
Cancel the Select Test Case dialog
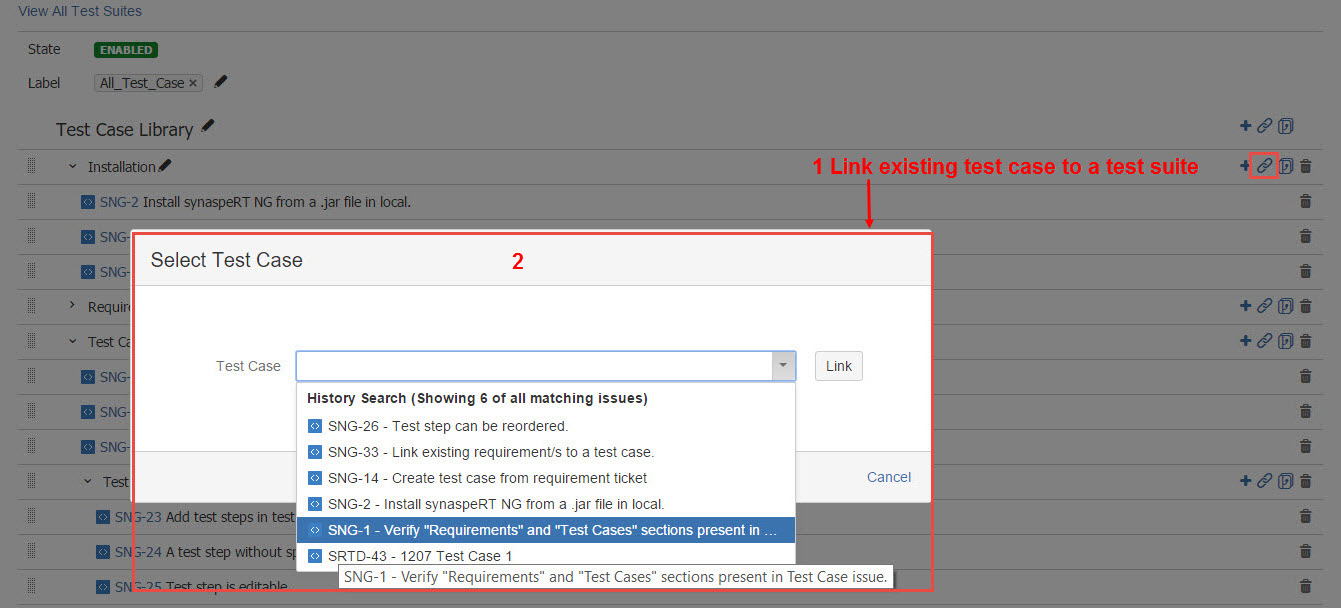pos(889,477)
